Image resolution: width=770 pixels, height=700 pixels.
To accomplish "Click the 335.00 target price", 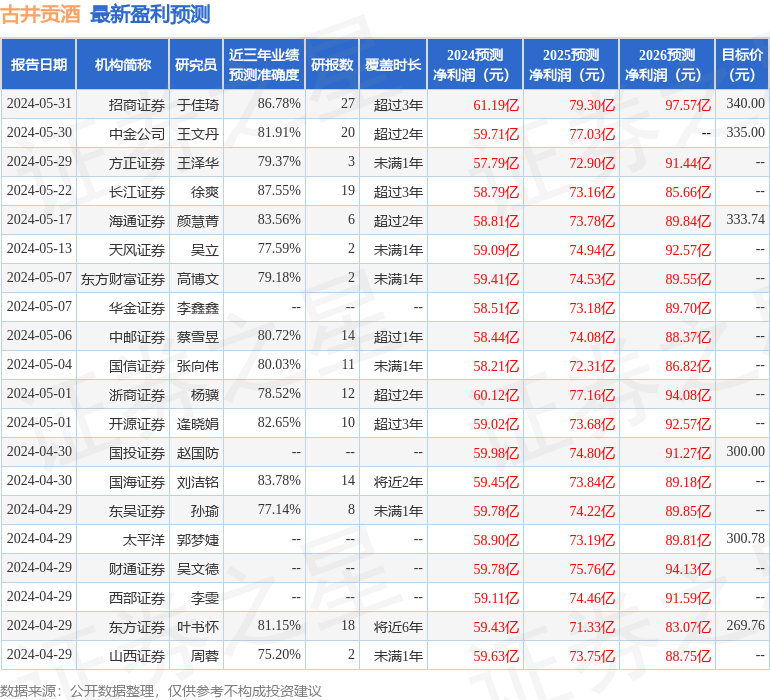I will (x=745, y=132).
